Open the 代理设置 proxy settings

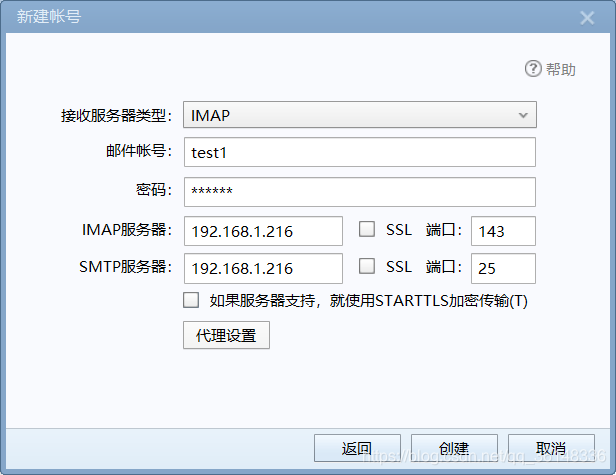point(226,335)
